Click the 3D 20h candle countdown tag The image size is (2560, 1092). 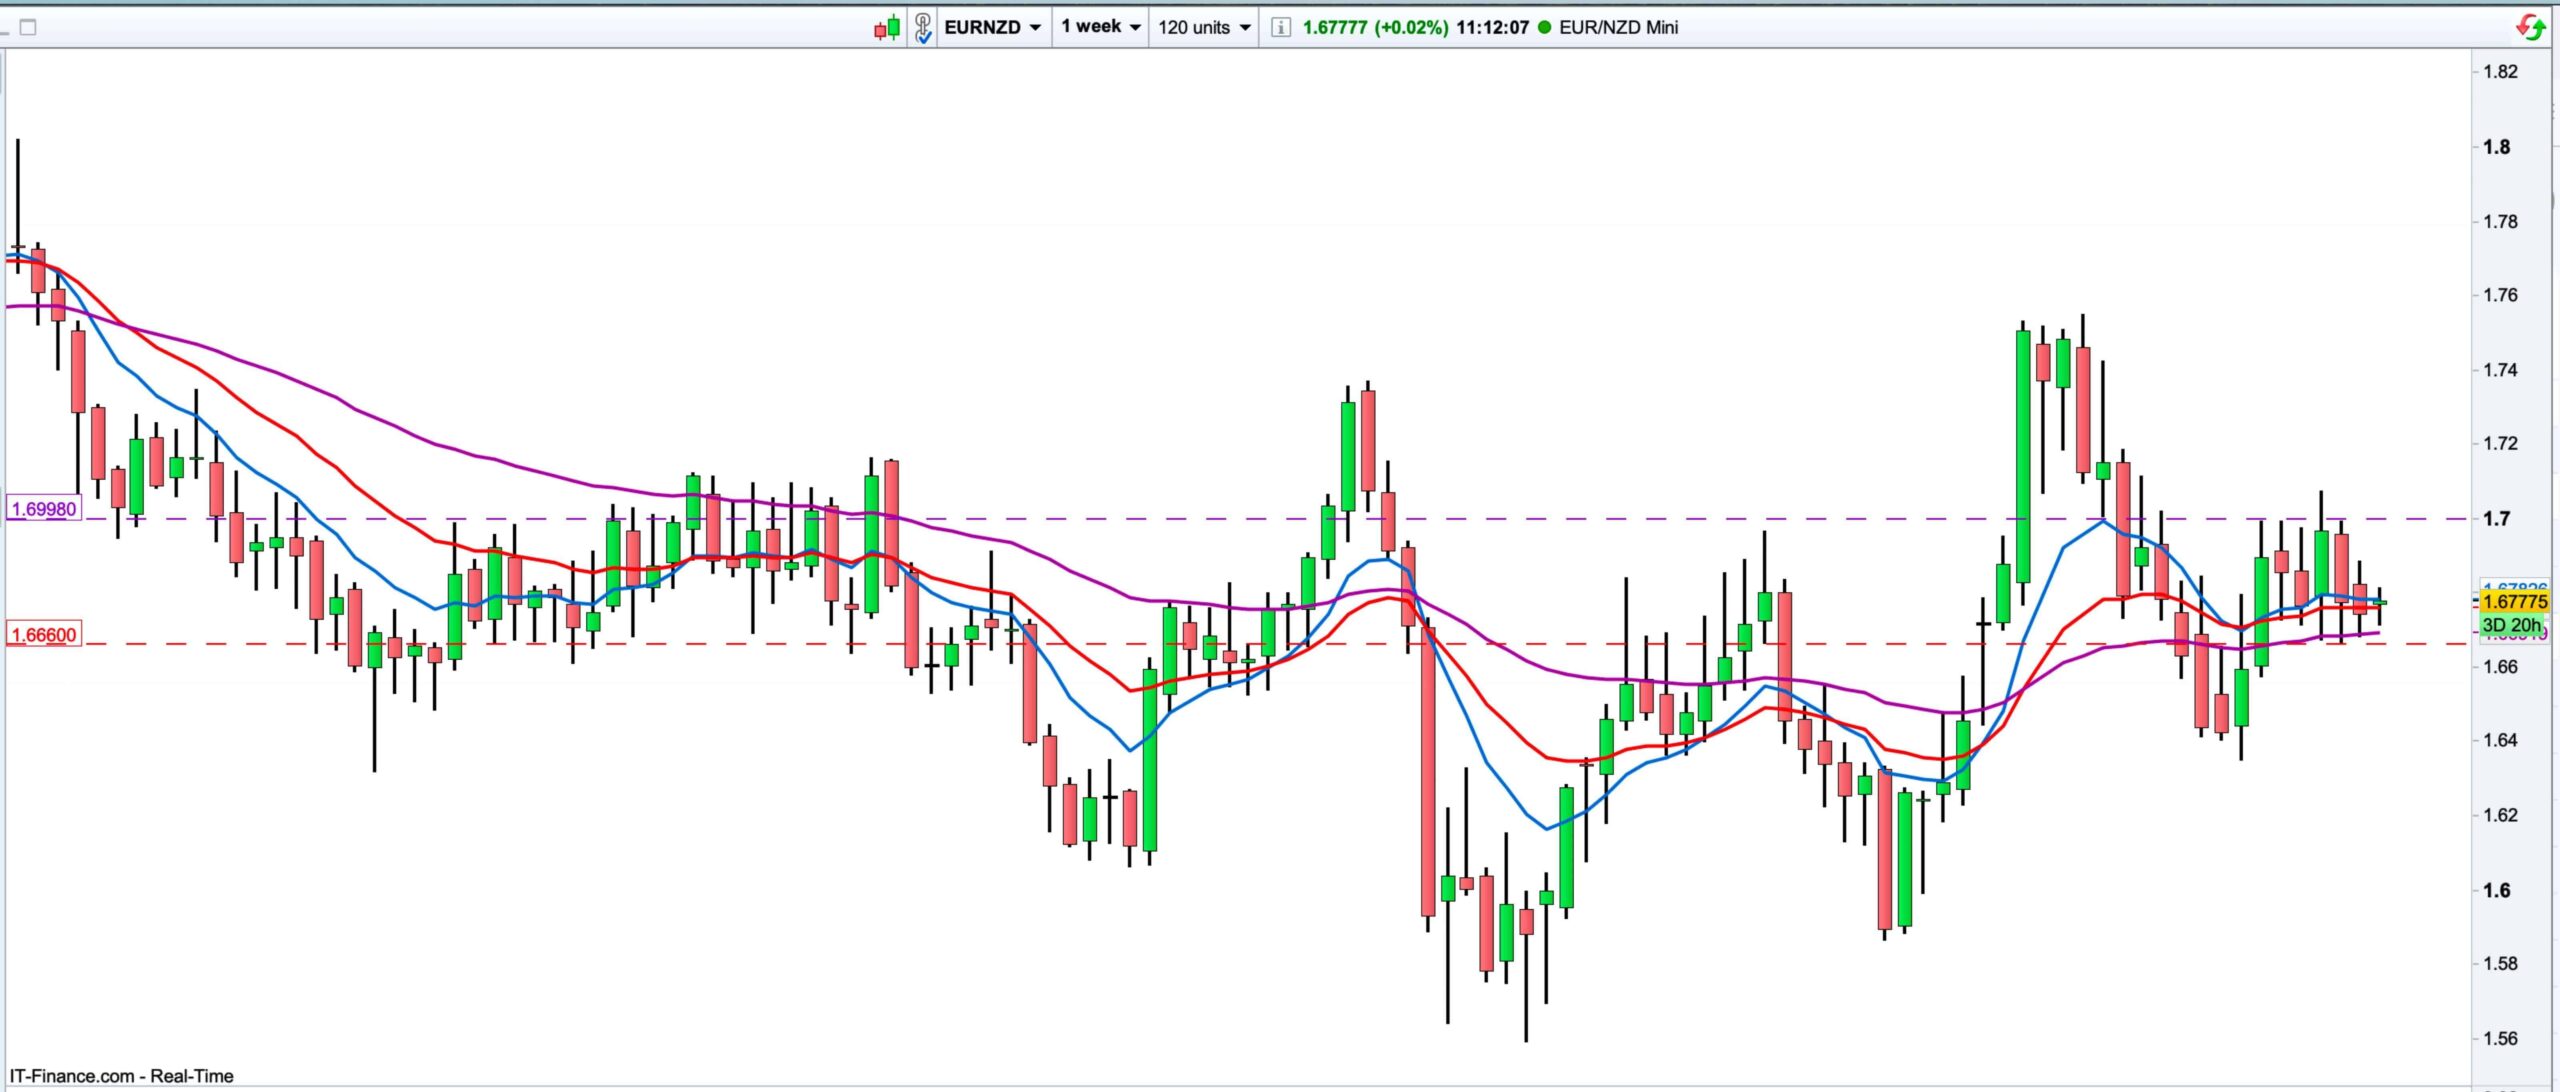(2510, 625)
